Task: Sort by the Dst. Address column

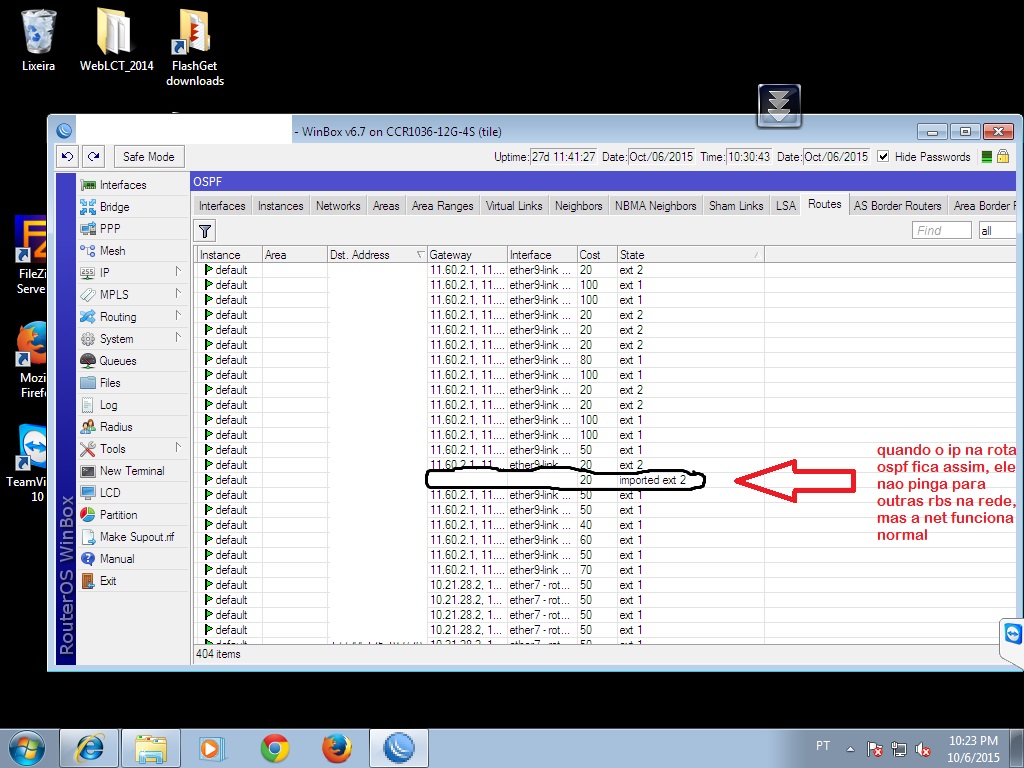Action: pyautogui.click(x=377, y=255)
